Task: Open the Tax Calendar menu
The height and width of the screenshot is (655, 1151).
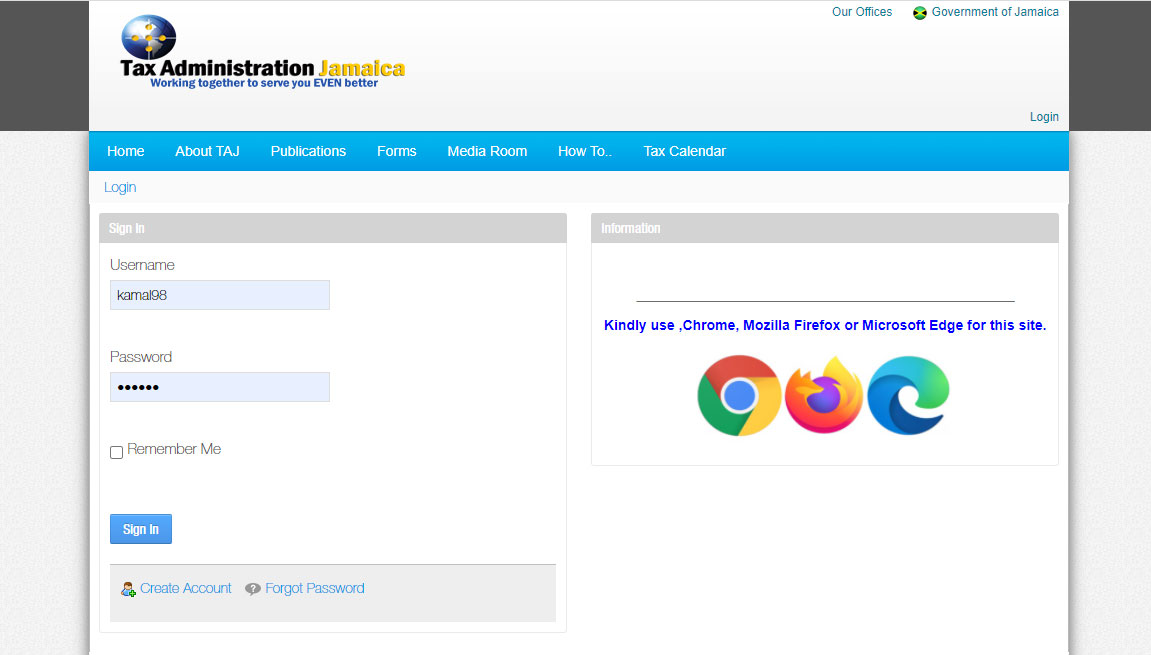Action: click(685, 151)
